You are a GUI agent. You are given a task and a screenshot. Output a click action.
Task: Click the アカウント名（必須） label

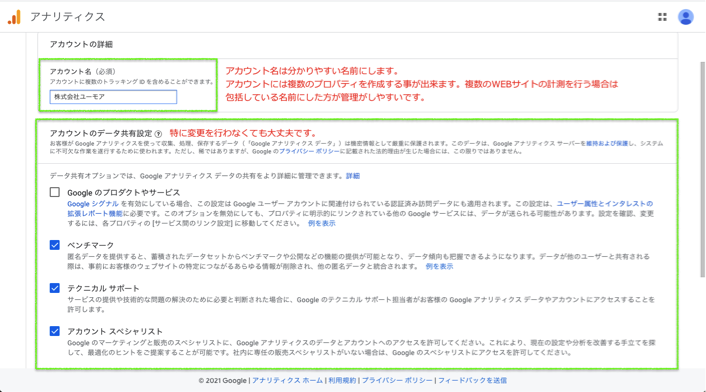click(x=83, y=72)
